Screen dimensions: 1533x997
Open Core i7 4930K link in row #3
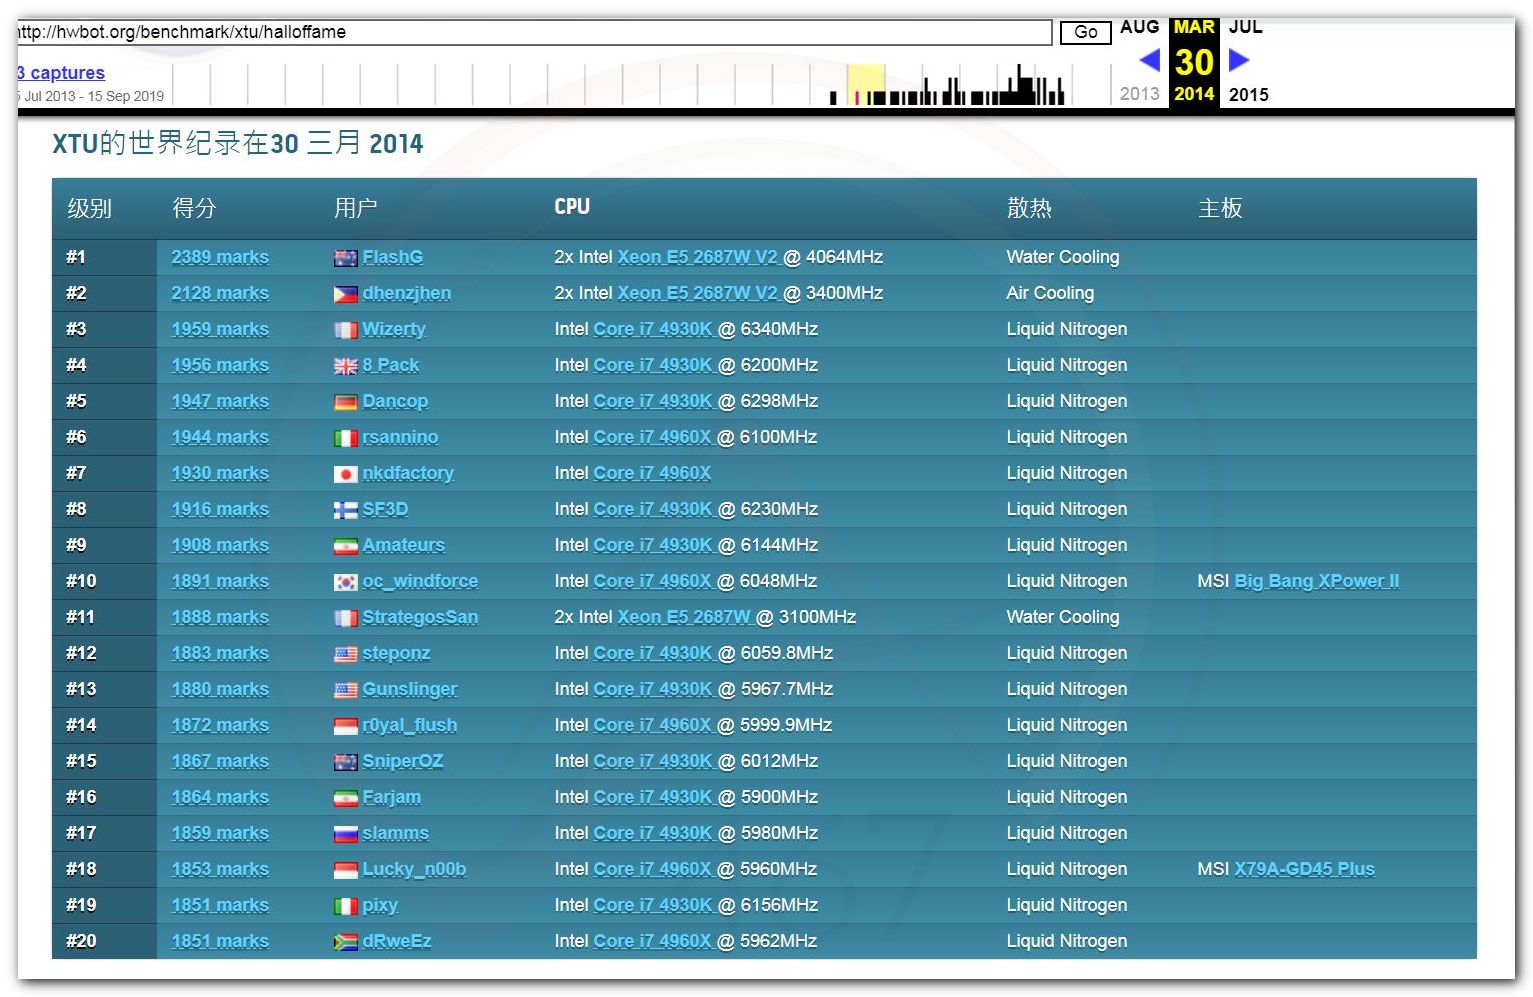pyautogui.click(x=653, y=329)
